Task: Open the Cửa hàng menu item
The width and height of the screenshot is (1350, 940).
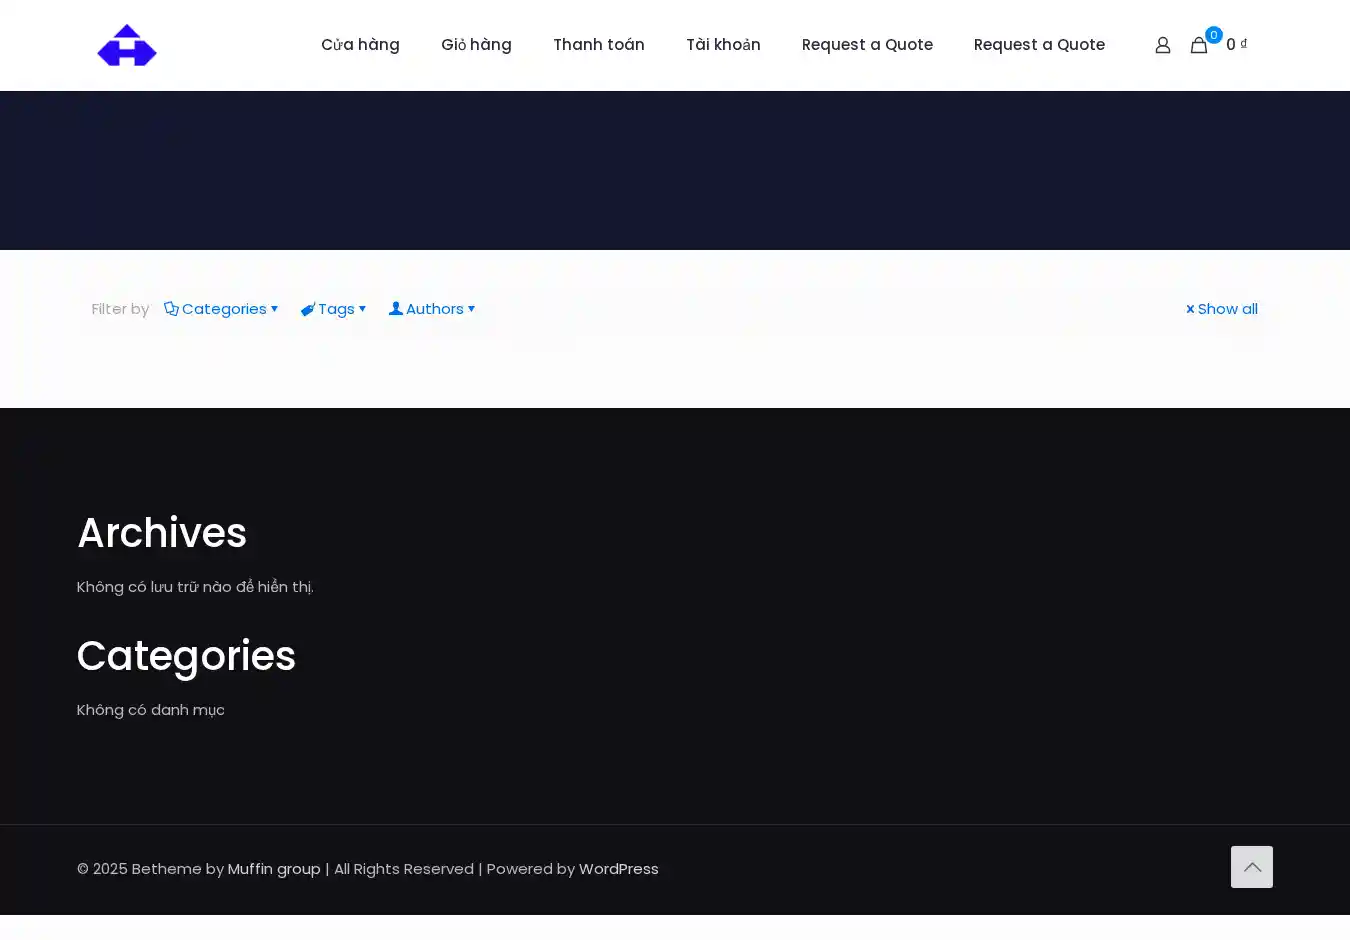Action: 360,45
